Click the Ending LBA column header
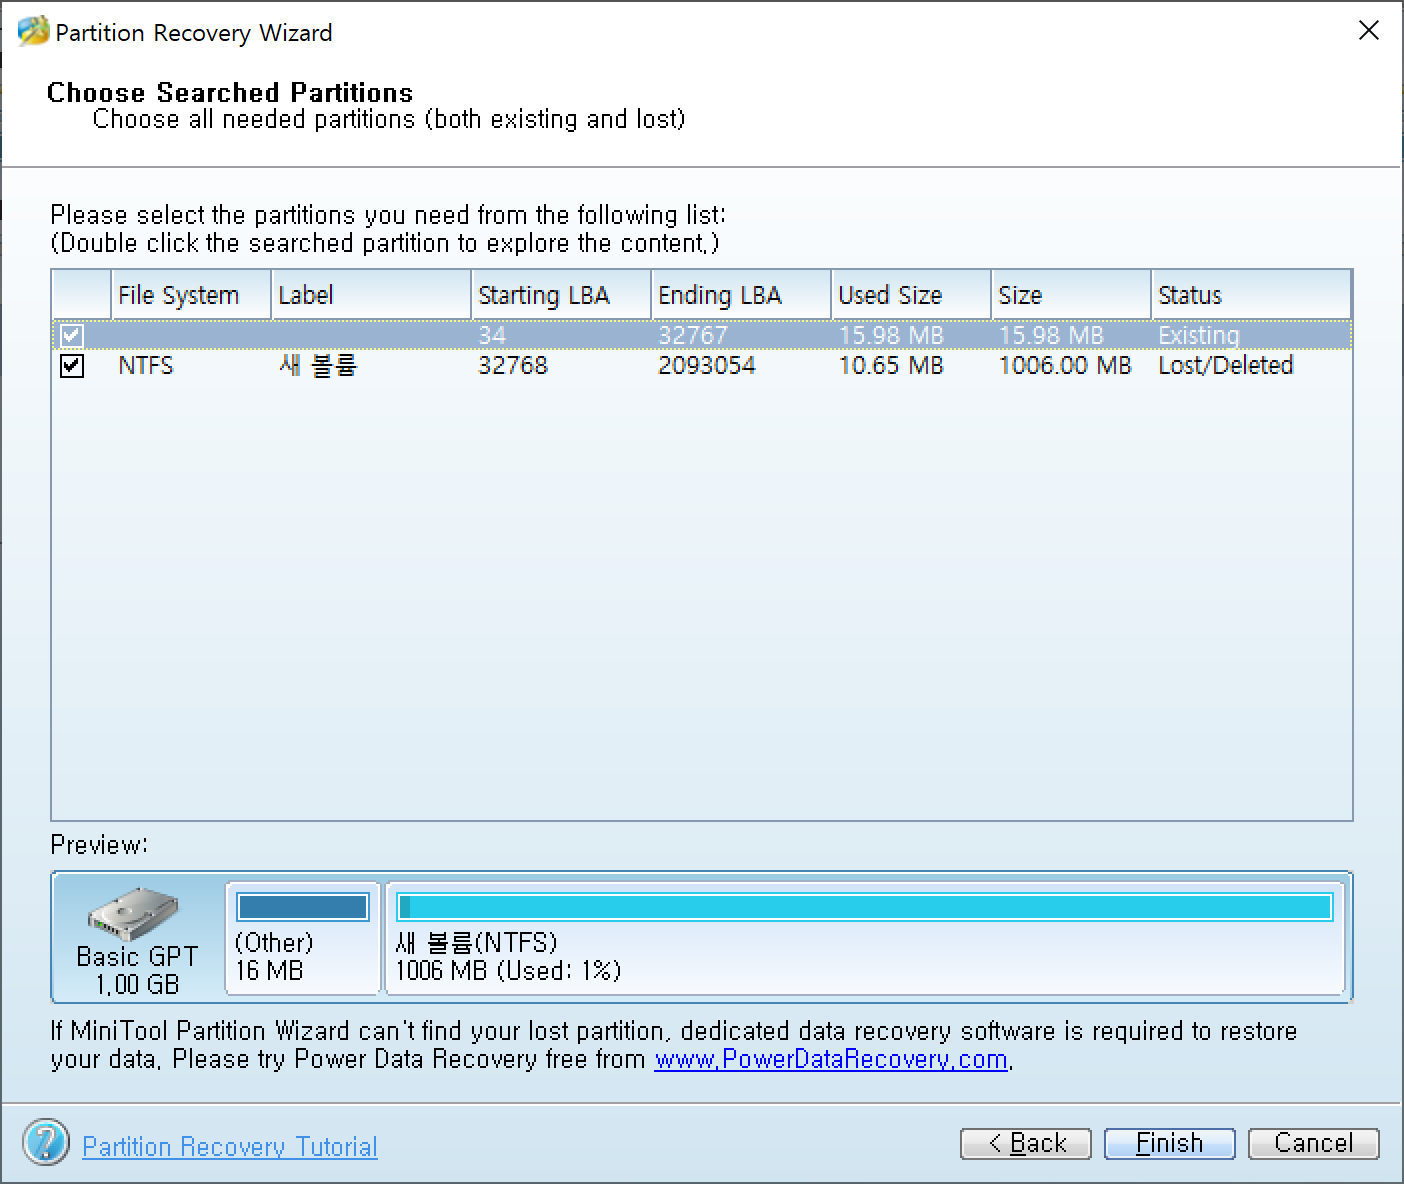 (x=741, y=295)
